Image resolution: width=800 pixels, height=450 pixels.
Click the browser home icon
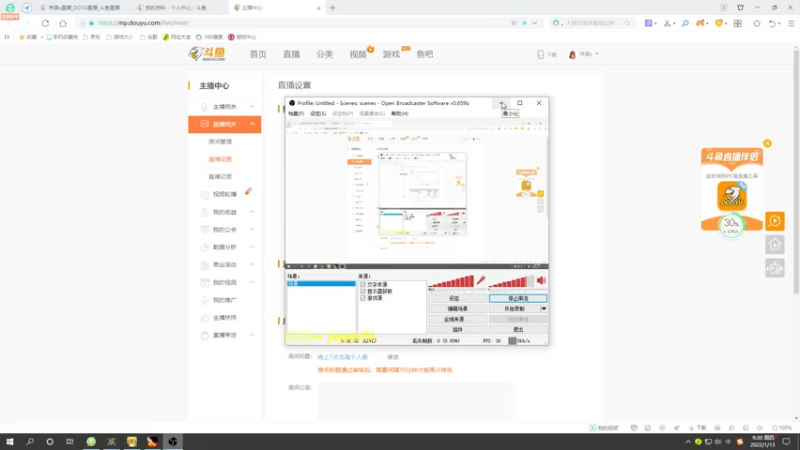point(63,23)
